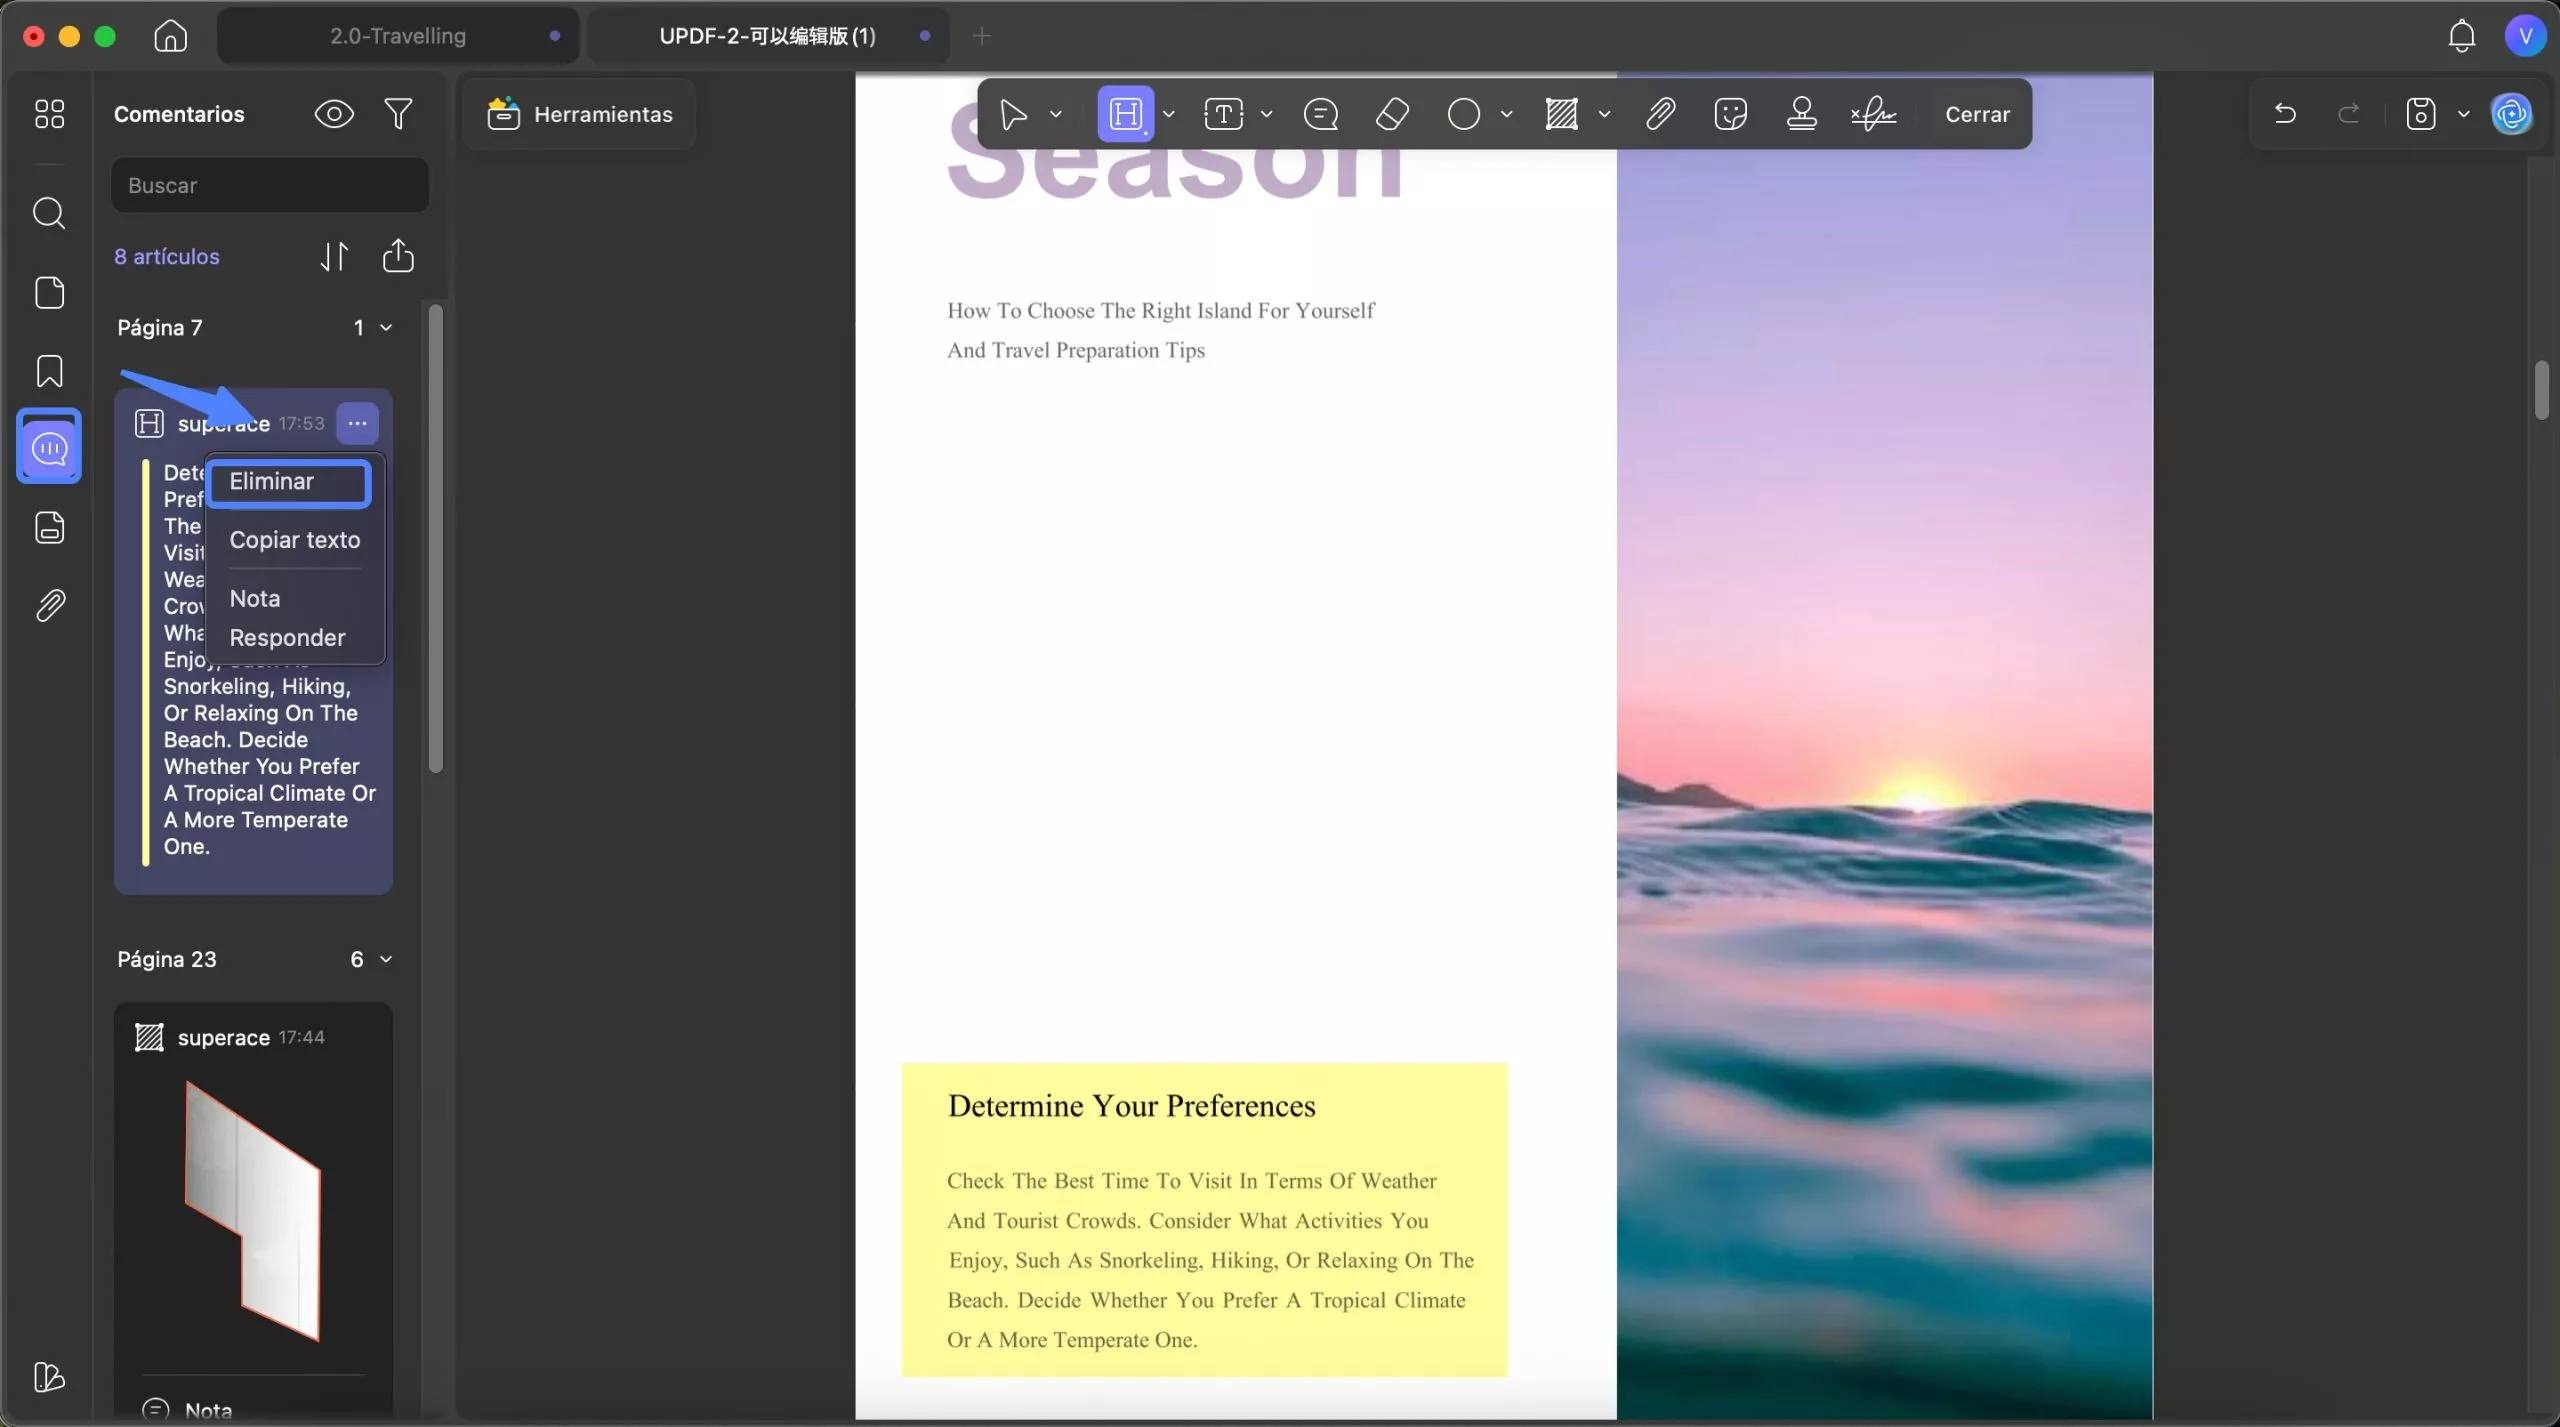The width and height of the screenshot is (2560, 1427).
Task: Toggle the highlight tool
Action: tap(1126, 114)
